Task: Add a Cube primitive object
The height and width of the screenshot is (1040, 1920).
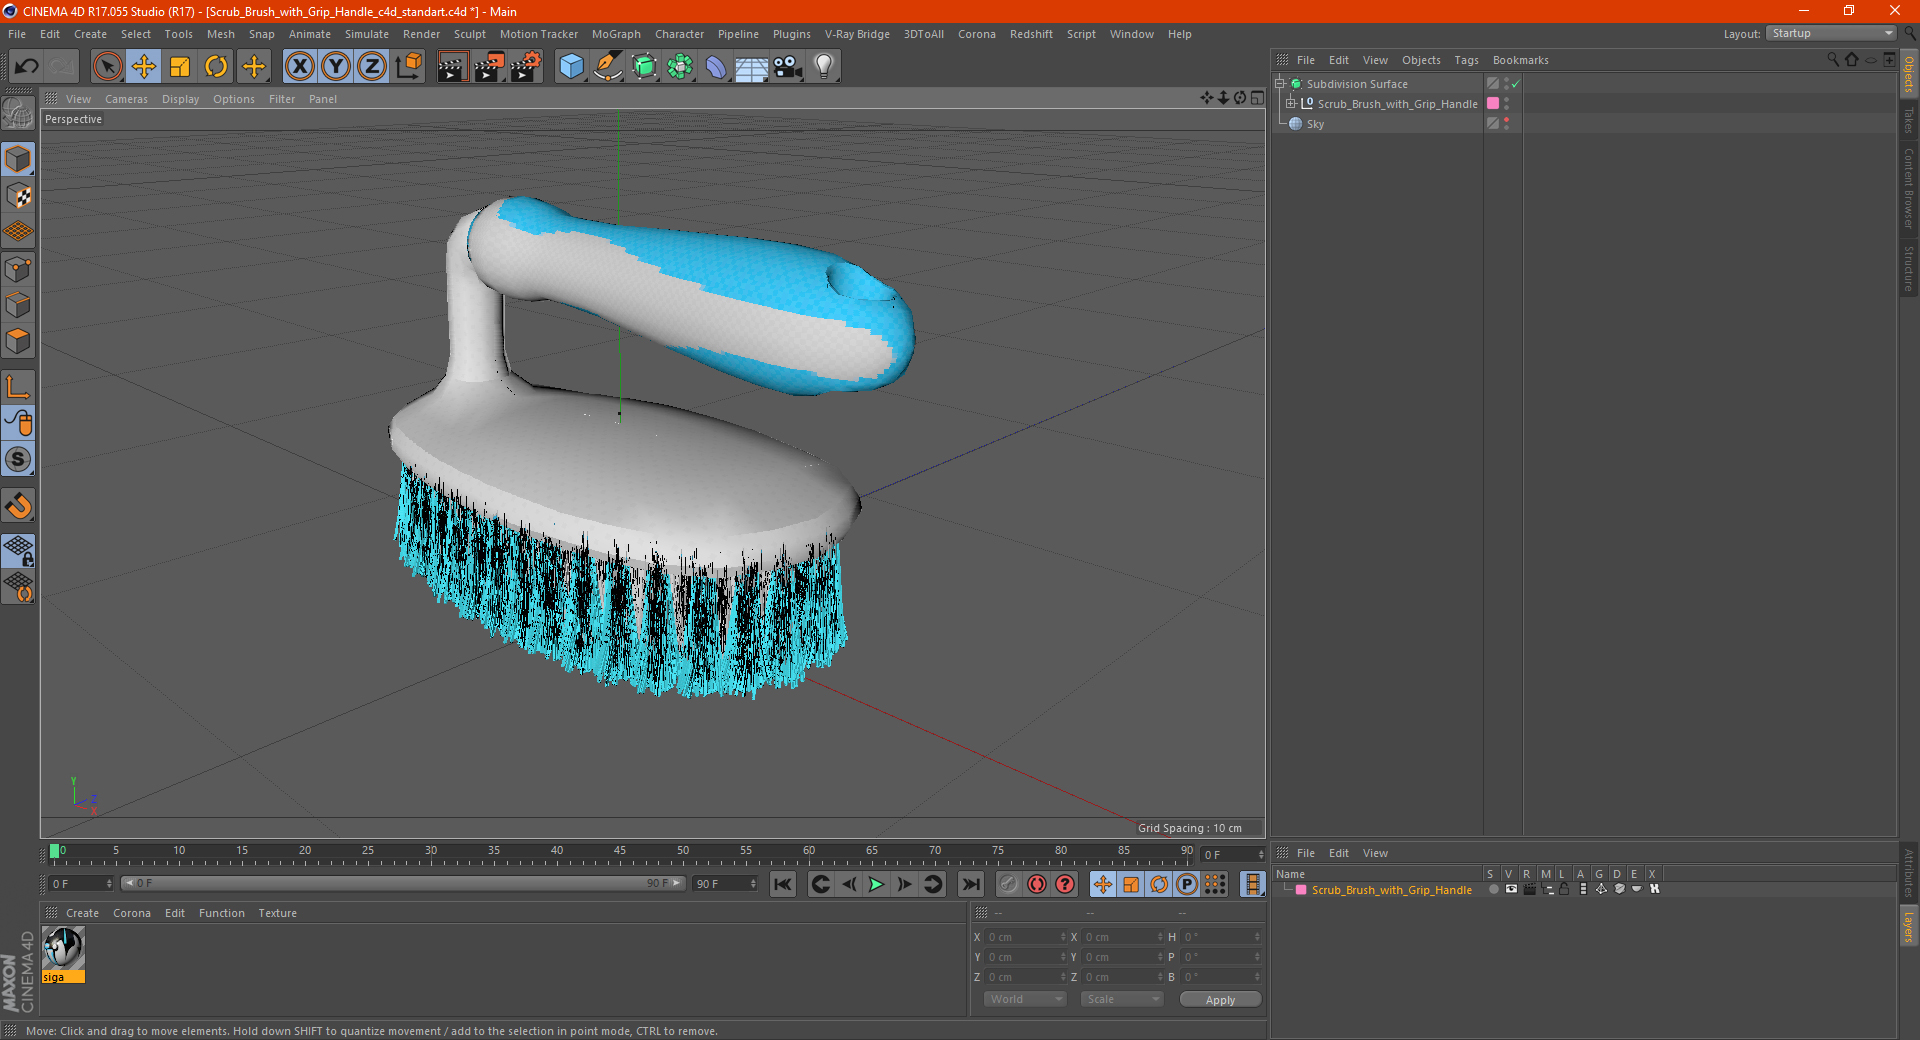Action: 571,67
